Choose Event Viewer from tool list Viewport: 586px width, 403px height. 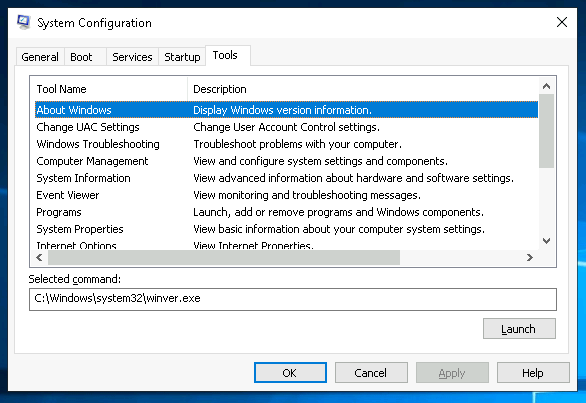point(286,195)
